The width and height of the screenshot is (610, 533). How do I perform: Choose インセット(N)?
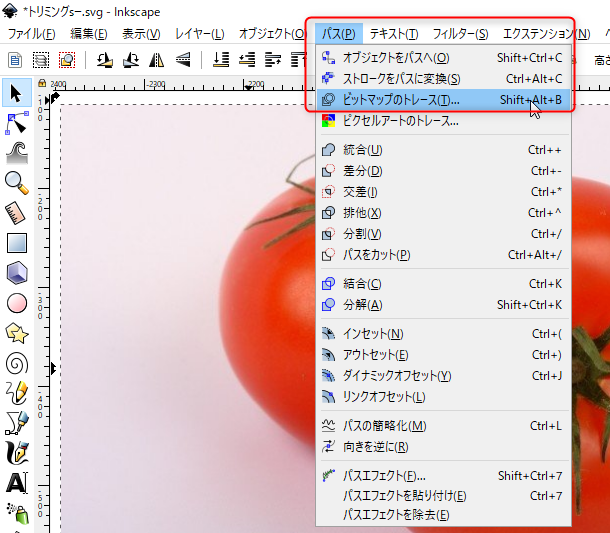(x=443, y=334)
